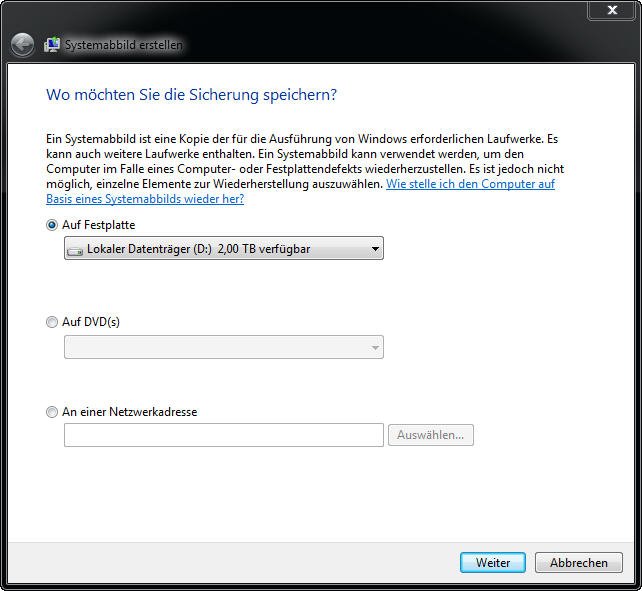Click the back arrow button
The height and width of the screenshot is (591, 642).
(x=22, y=44)
